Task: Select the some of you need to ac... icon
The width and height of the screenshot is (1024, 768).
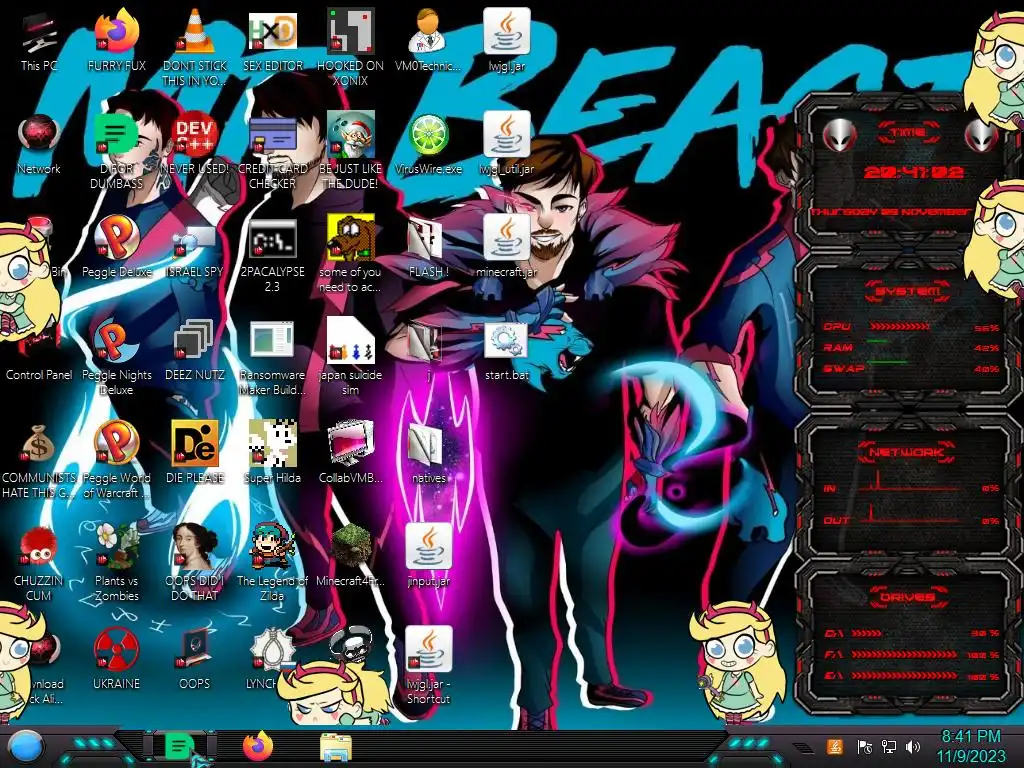Action: pyautogui.click(x=350, y=238)
